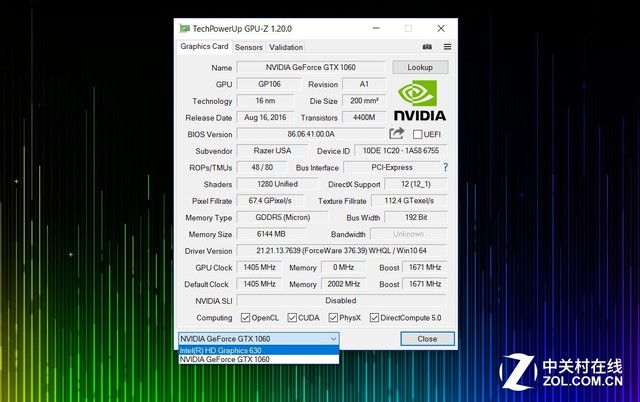Toggle the UEFI checkbox
The image size is (640, 402).
(417, 134)
